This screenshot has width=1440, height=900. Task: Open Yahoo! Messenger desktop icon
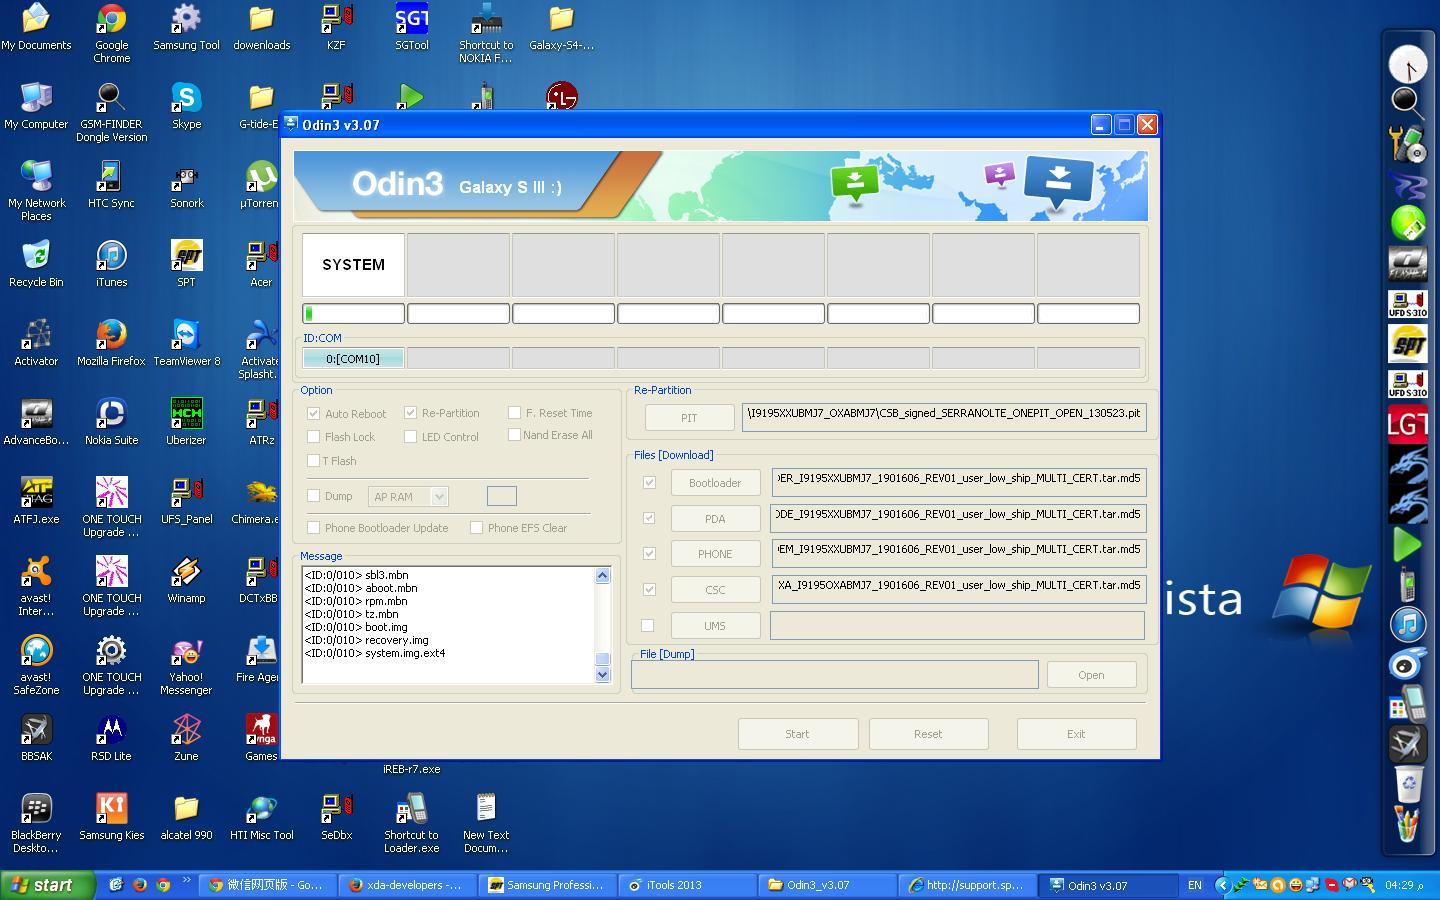pos(186,666)
